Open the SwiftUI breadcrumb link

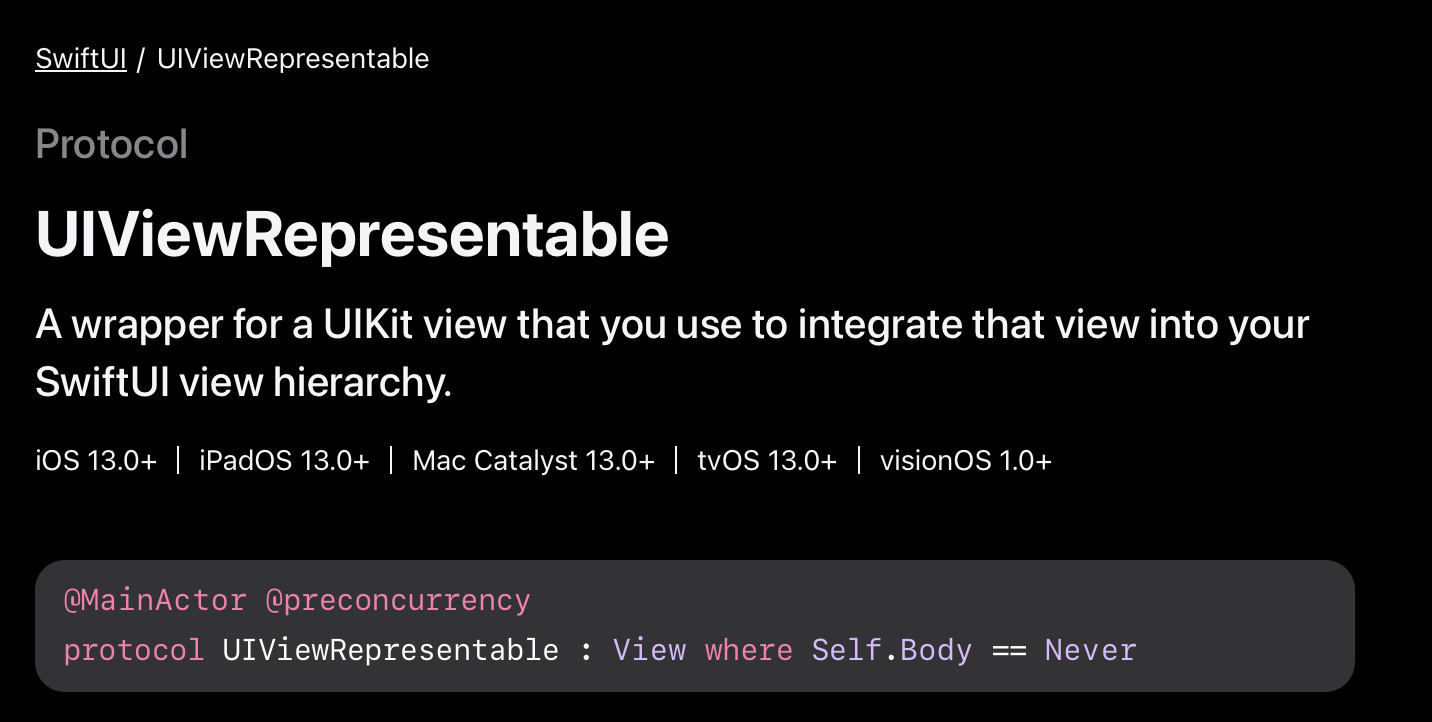(x=81, y=59)
